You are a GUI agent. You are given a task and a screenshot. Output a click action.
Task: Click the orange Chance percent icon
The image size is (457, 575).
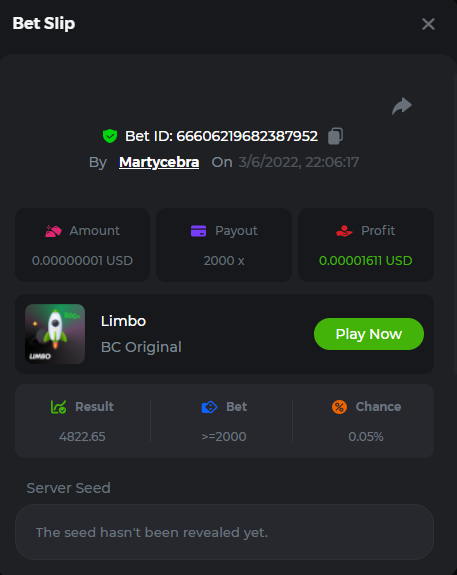(339, 407)
